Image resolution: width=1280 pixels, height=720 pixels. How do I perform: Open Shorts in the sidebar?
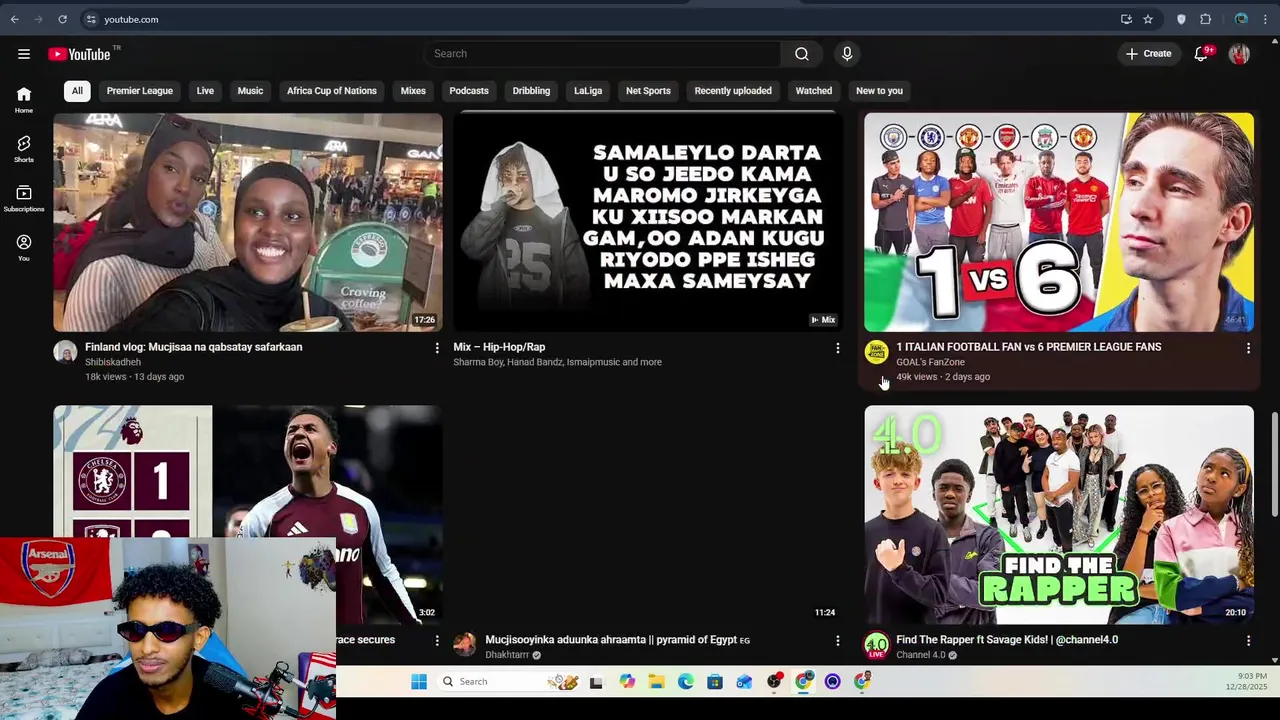24,149
